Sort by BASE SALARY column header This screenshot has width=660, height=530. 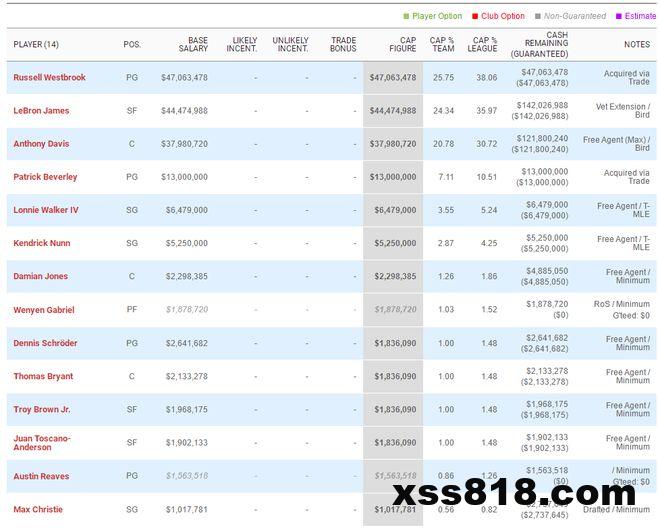[x=193, y=45]
